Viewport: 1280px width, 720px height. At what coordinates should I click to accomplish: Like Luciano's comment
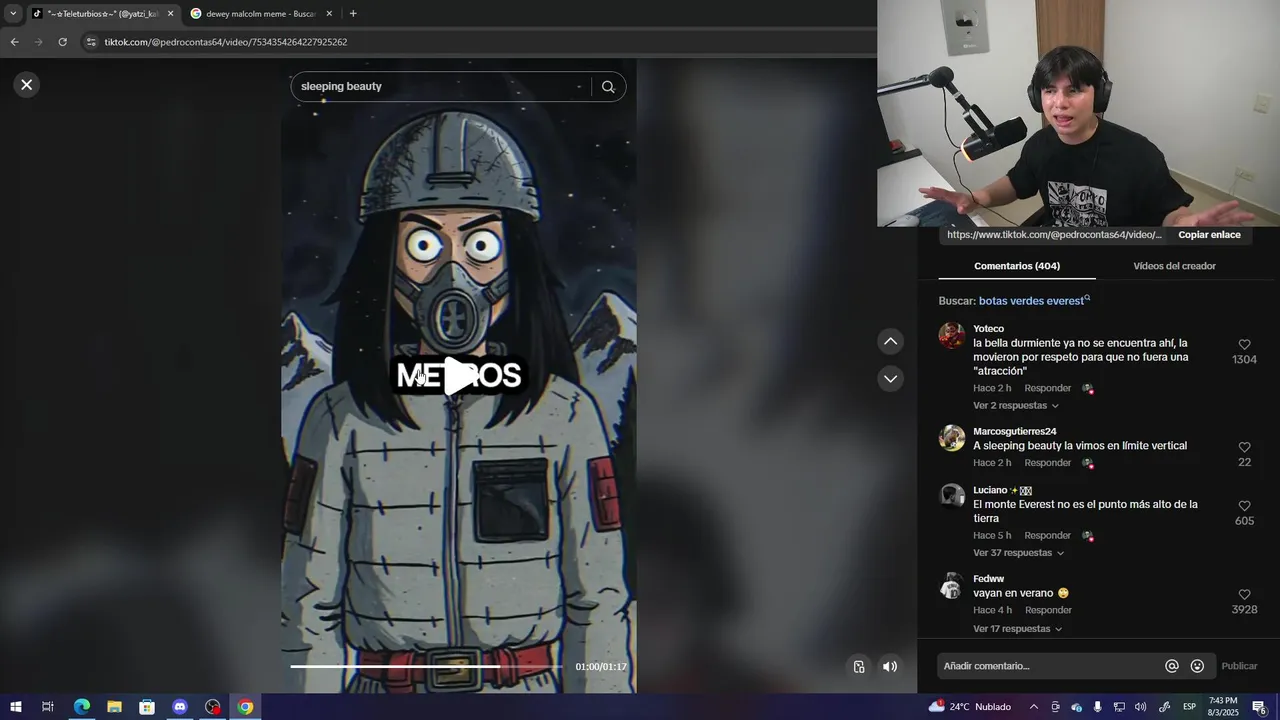point(1244,507)
